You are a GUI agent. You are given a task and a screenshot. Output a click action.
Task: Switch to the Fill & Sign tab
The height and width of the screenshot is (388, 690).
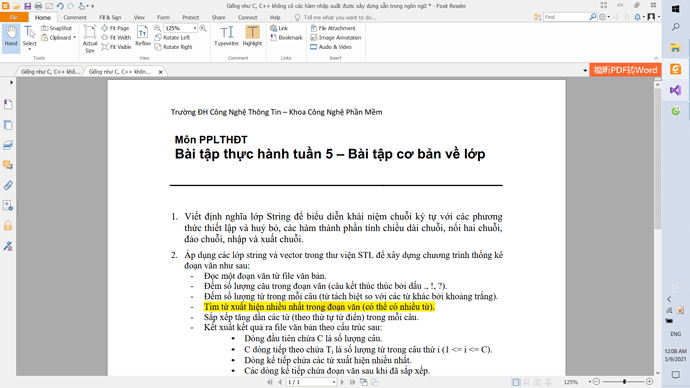(110, 18)
